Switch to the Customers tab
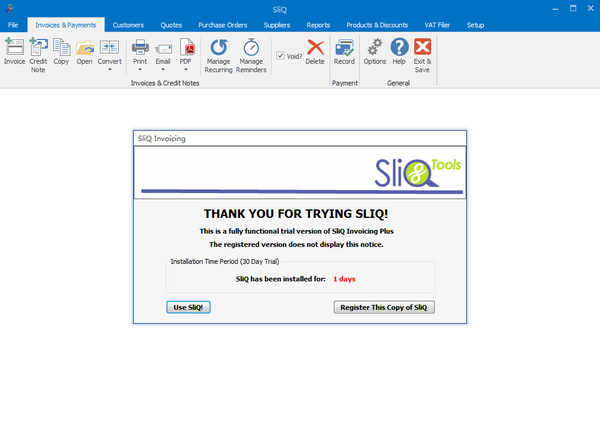Viewport: 600px width, 437px height. [x=128, y=25]
